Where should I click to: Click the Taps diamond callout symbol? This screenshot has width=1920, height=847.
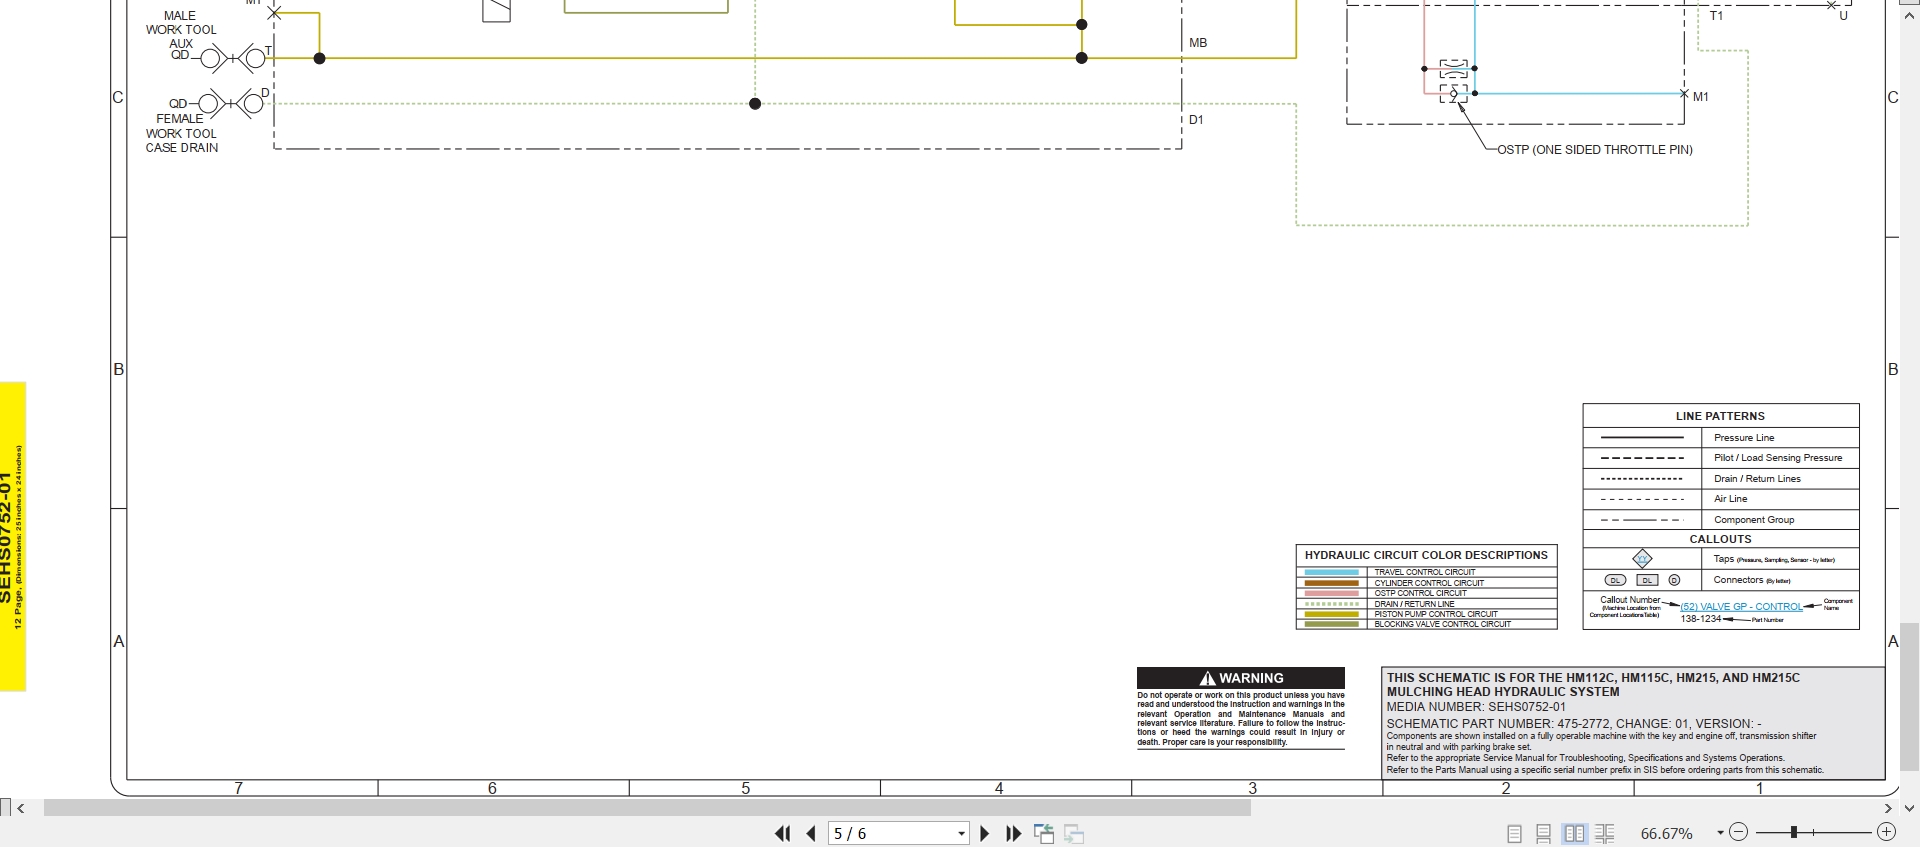coord(1642,559)
